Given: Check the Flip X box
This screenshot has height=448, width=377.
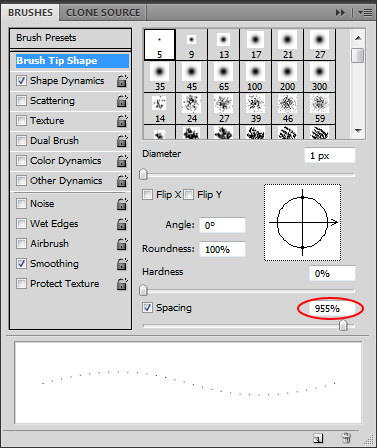Looking at the screenshot, I should point(147,194).
